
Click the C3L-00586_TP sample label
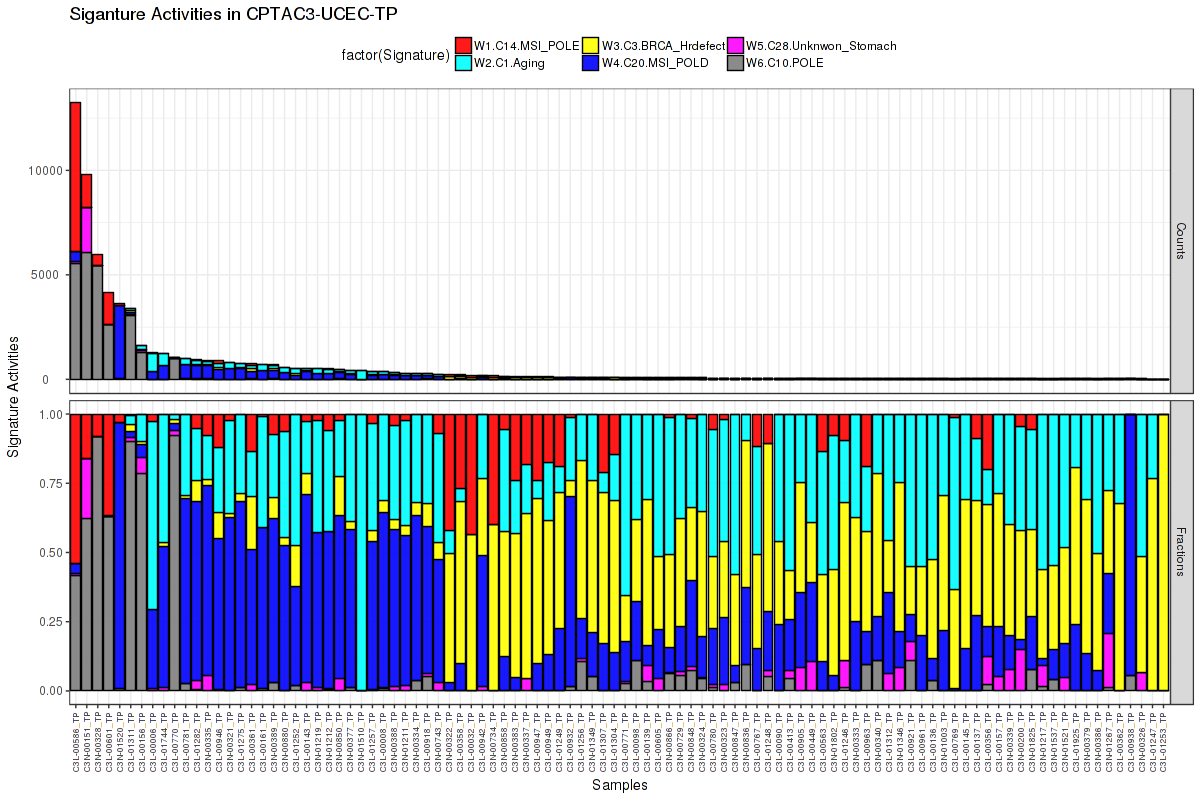coord(76,741)
